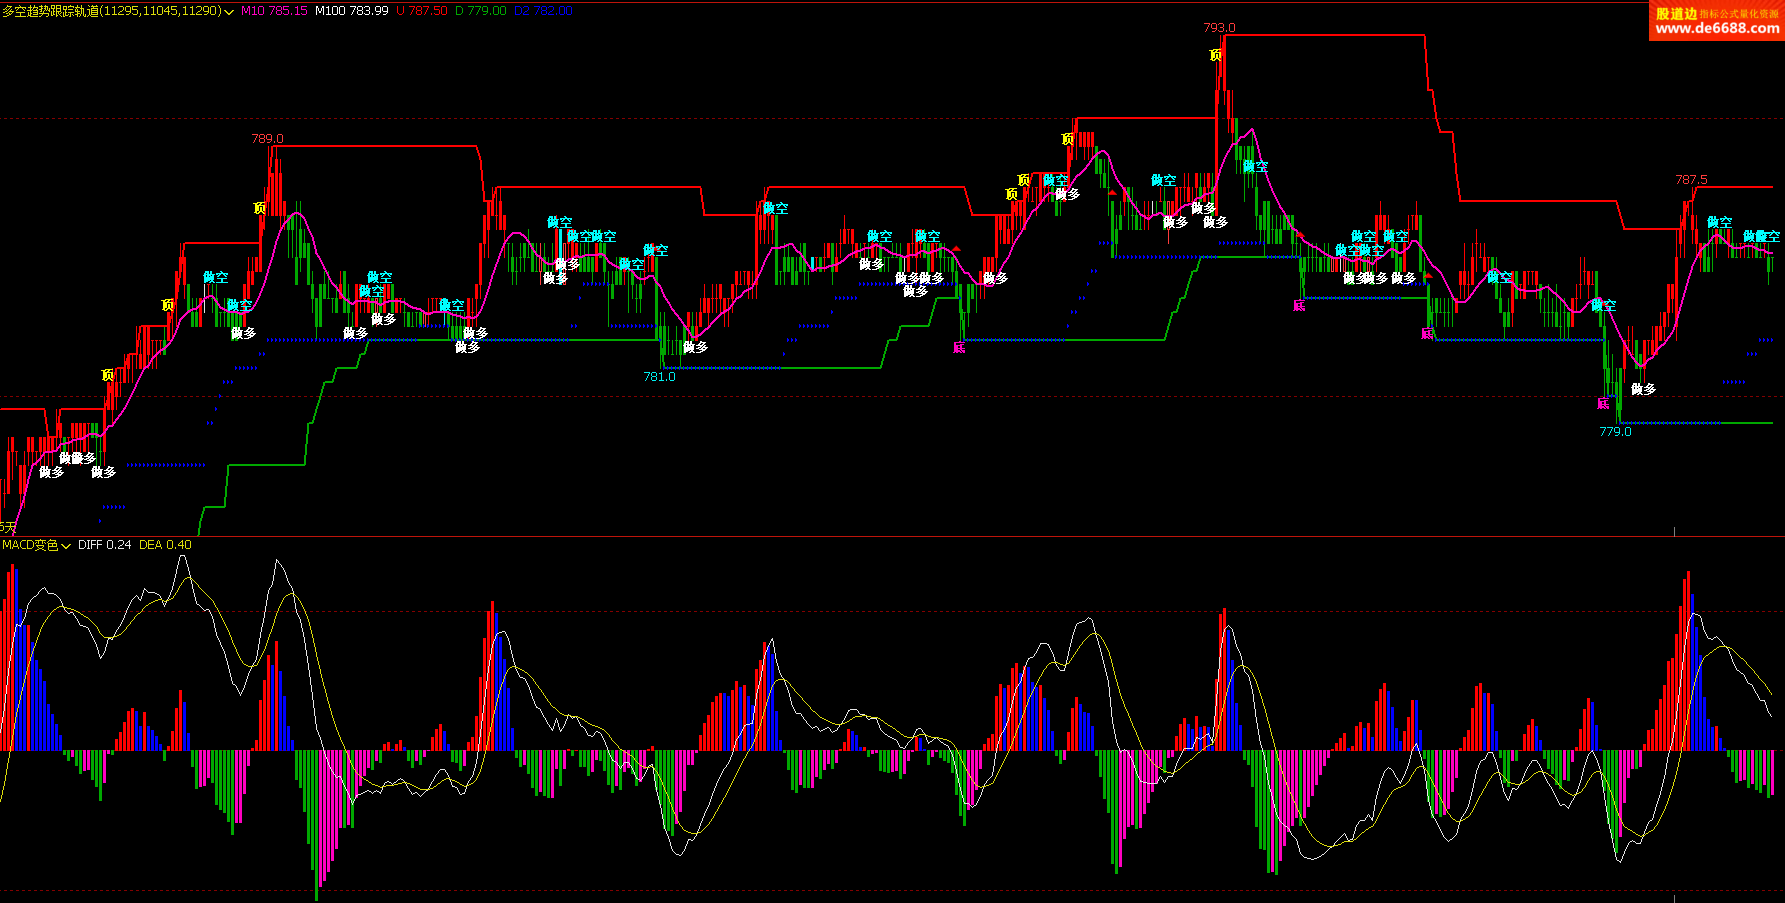Screen dimensions: 1785x903
Task: Click the 793.0 high price label
Action: click(x=1219, y=27)
